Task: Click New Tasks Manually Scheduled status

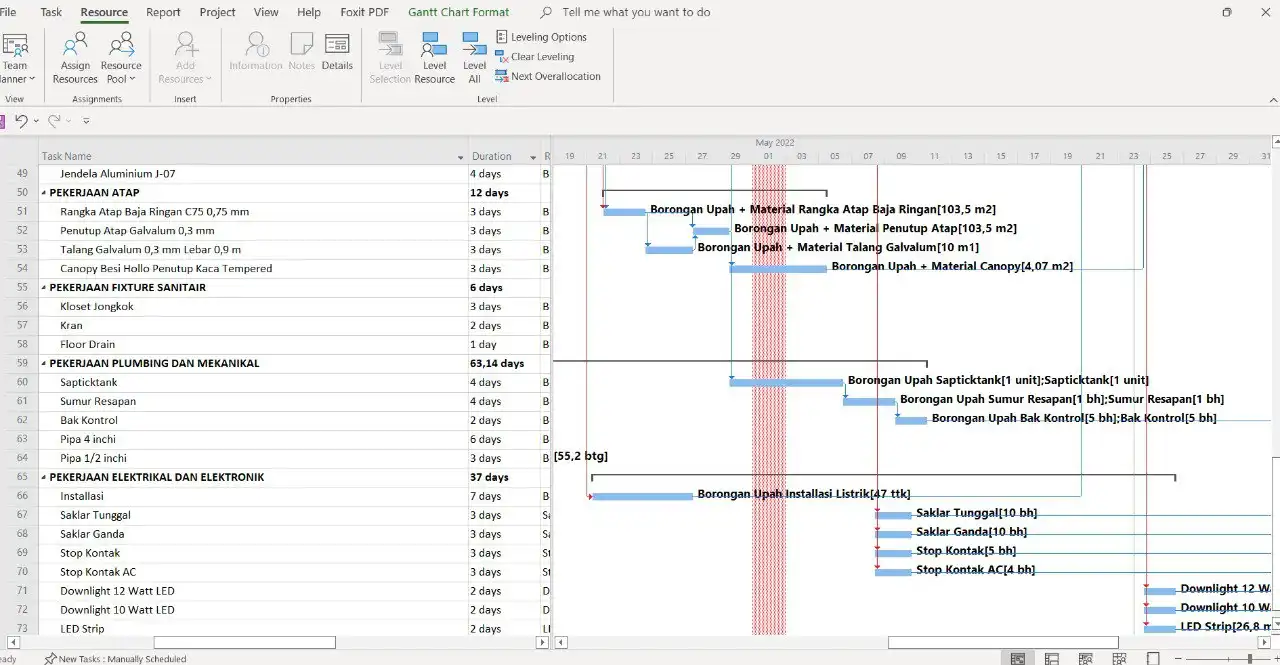Action: coord(115,659)
